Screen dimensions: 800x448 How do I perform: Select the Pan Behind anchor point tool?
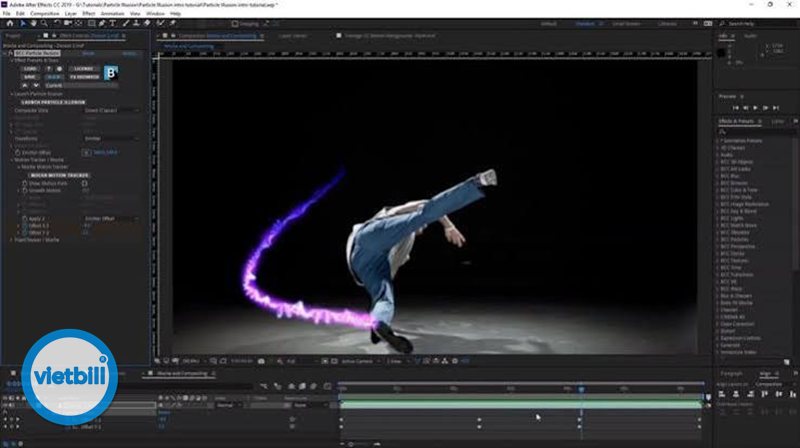click(78, 23)
